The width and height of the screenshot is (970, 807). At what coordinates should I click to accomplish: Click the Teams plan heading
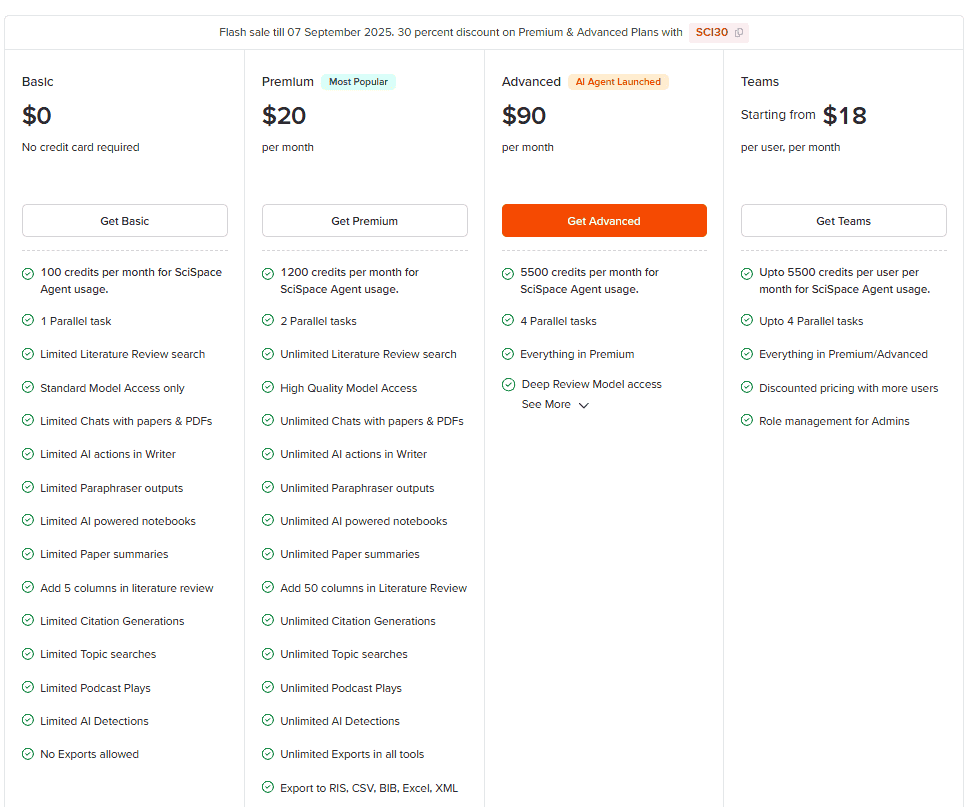[x=760, y=82]
